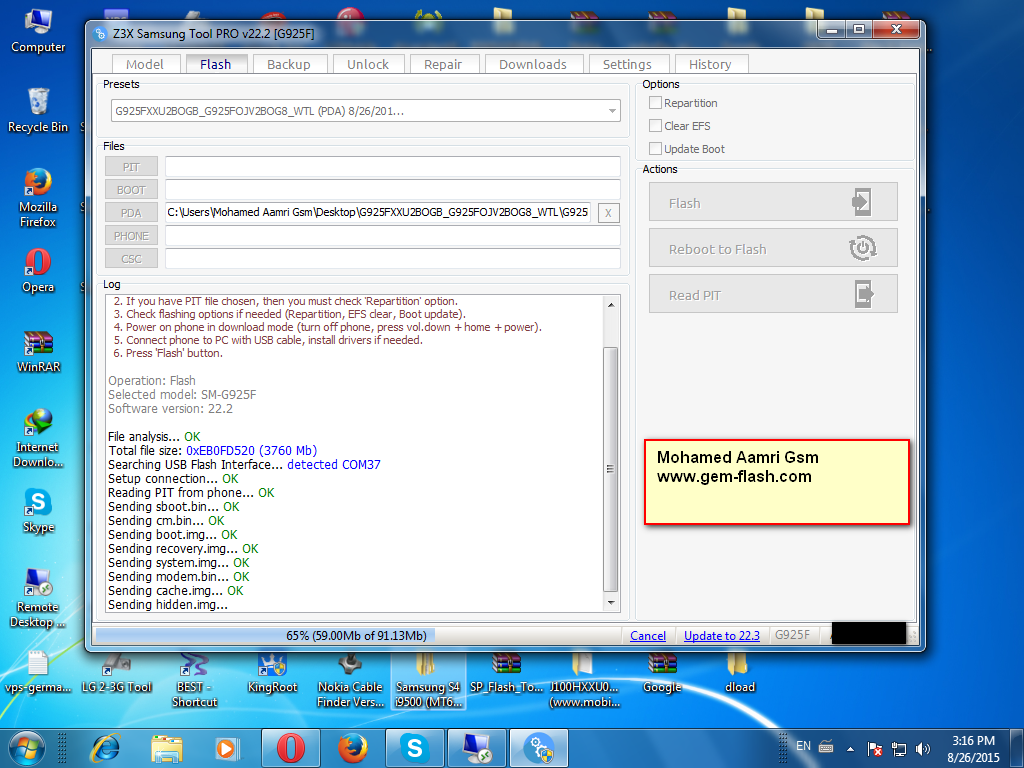Viewport: 1024px width, 768px height.
Task: Click the Cancel link
Action: (x=648, y=635)
